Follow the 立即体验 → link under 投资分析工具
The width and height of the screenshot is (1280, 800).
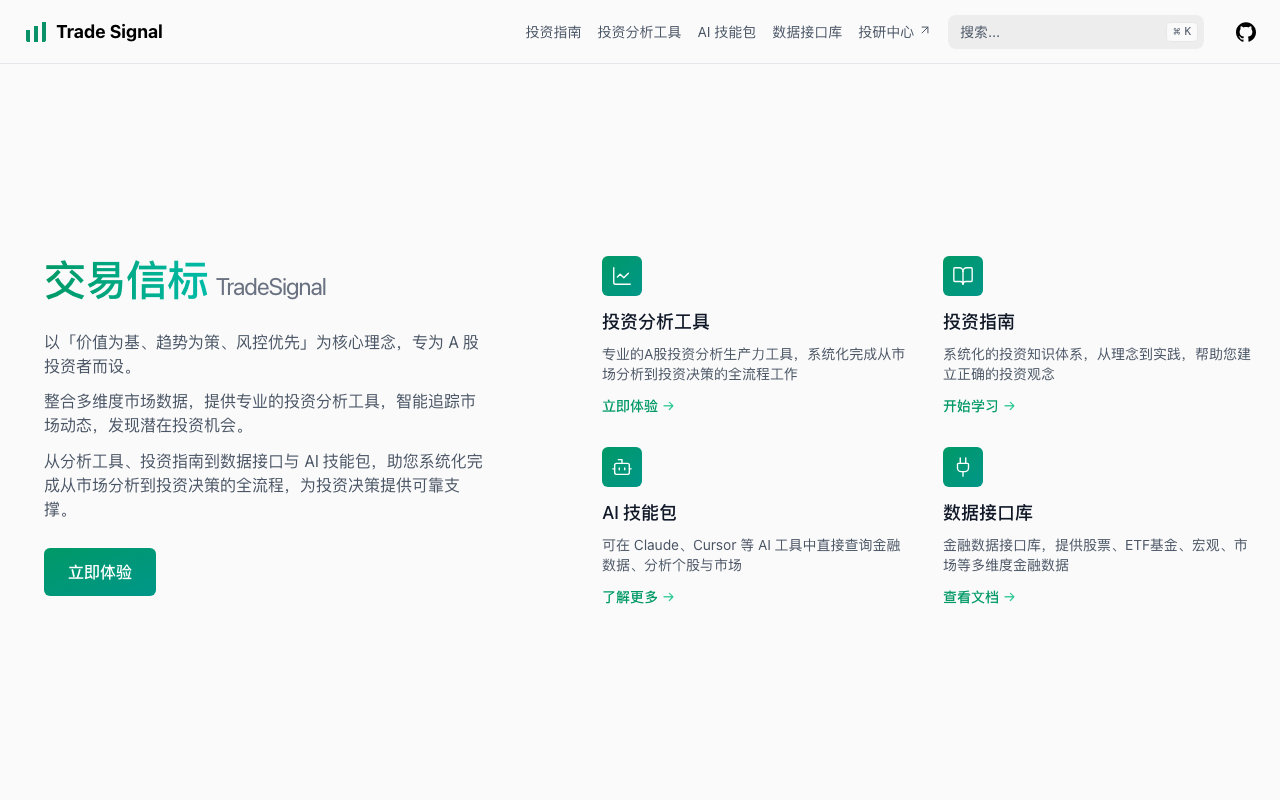tap(638, 406)
